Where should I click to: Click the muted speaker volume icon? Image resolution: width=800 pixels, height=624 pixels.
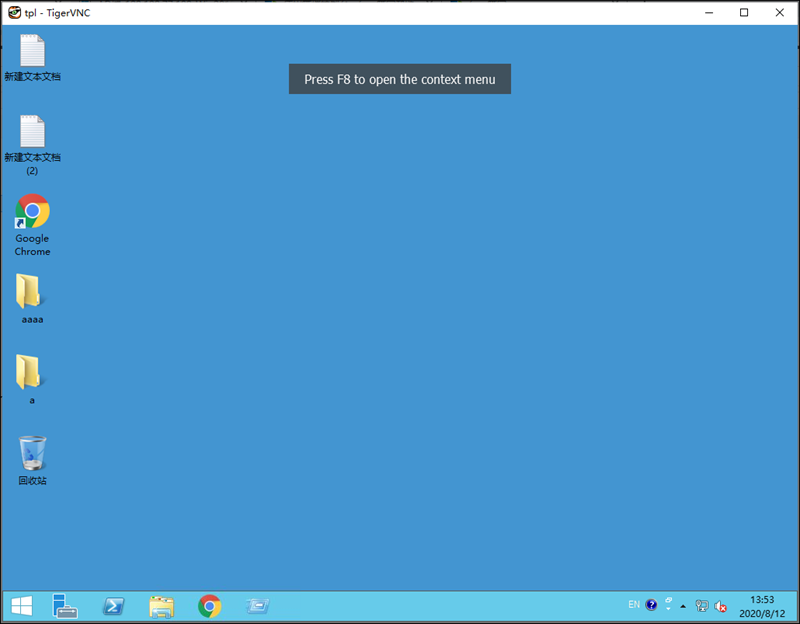pyautogui.click(x=720, y=606)
